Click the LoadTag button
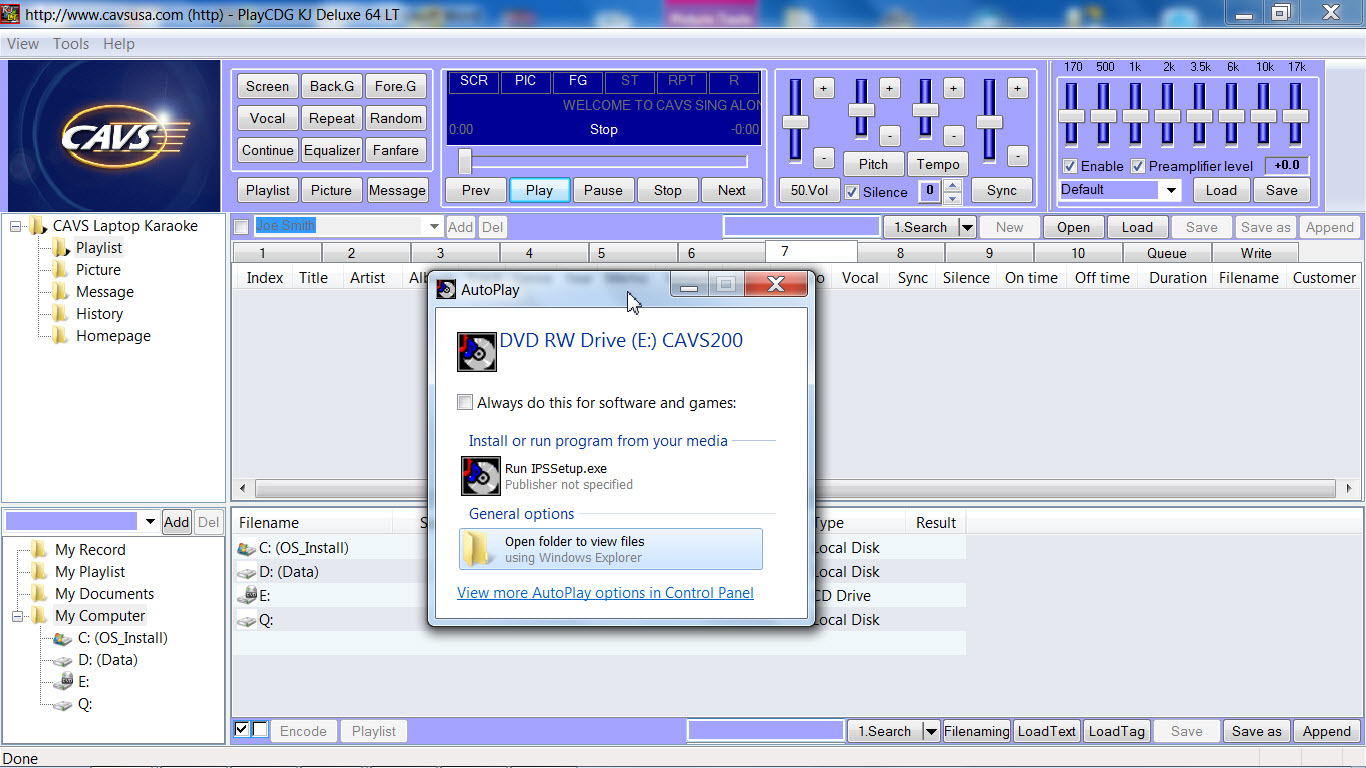Image resolution: width=1366 pixels, height=768 pixels. (x=1116, y=731)
